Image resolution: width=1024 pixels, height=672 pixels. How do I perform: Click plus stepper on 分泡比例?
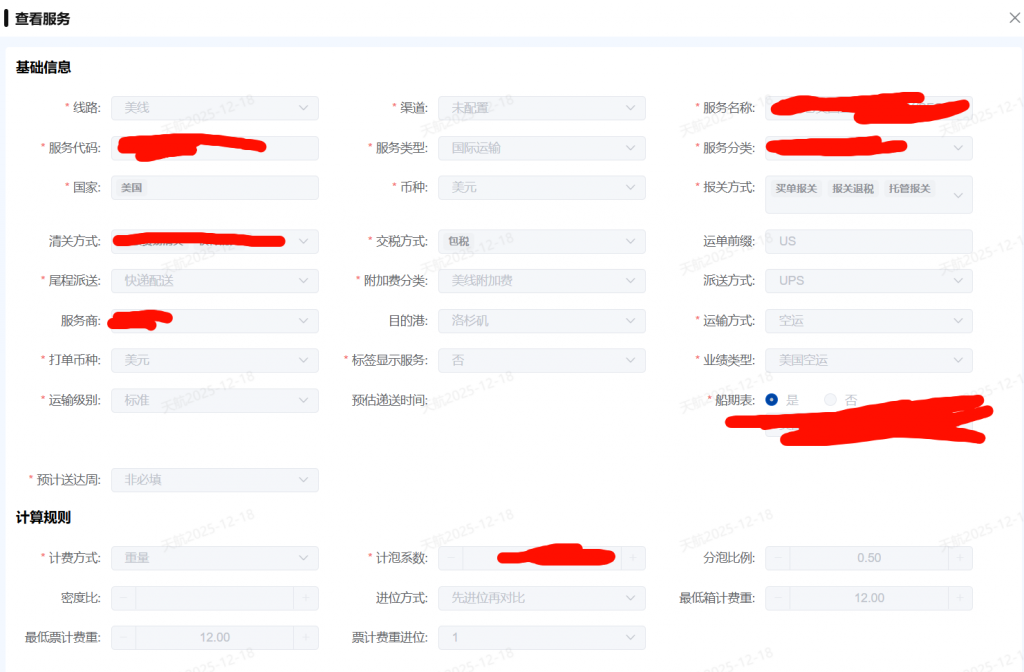[x=960, y=558]
